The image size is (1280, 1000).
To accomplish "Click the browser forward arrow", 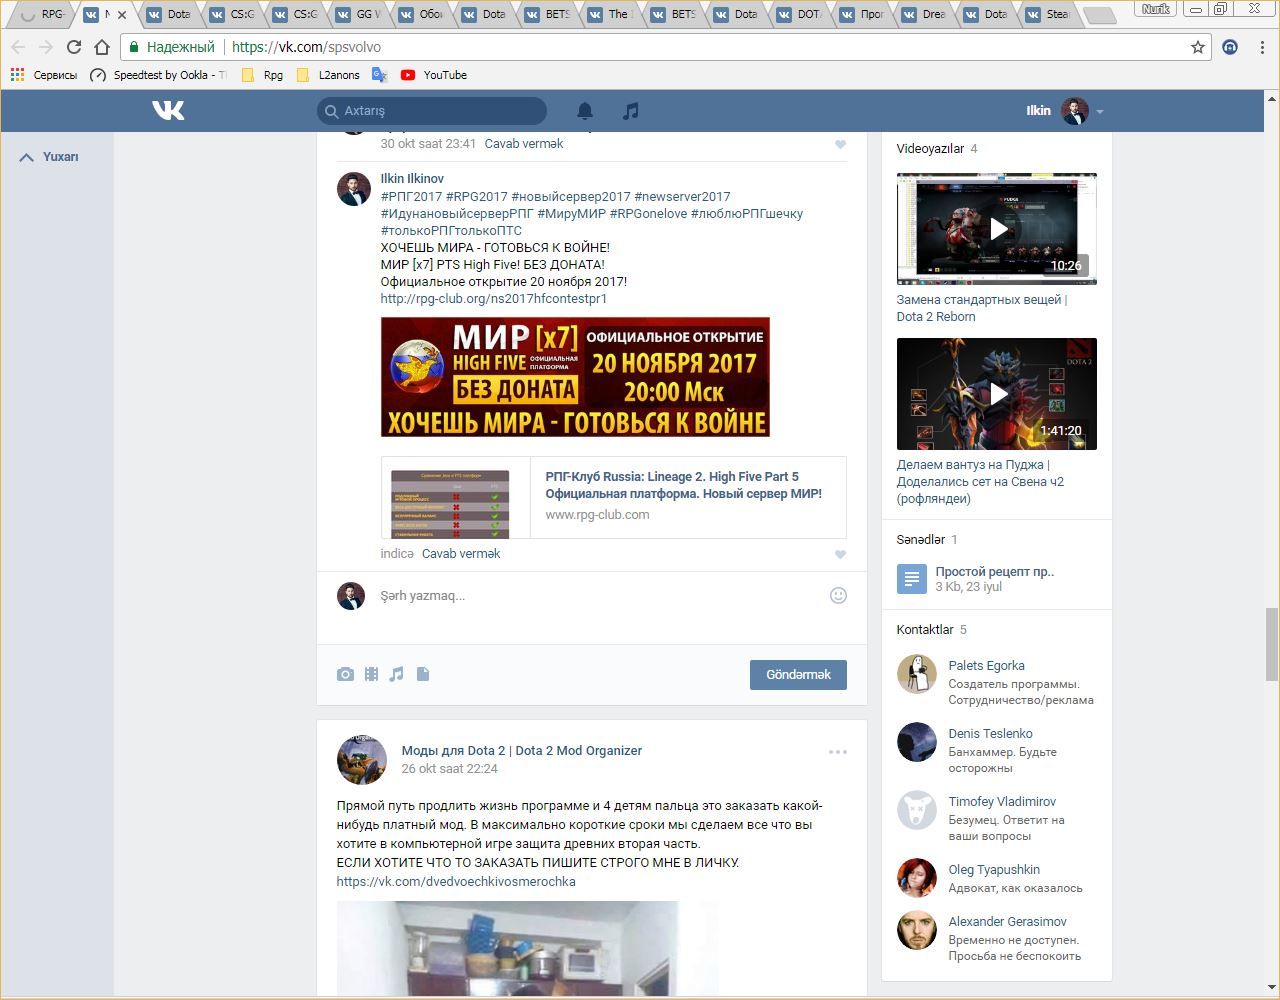I will pyautogui.click(x=46, y=47).
